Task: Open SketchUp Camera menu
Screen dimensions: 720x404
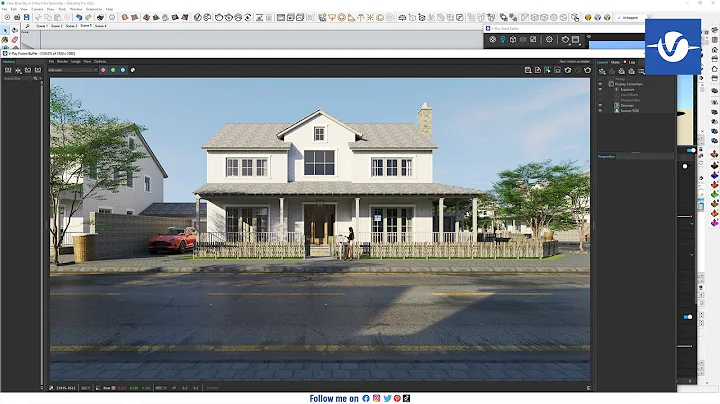Action: (37, 9)
